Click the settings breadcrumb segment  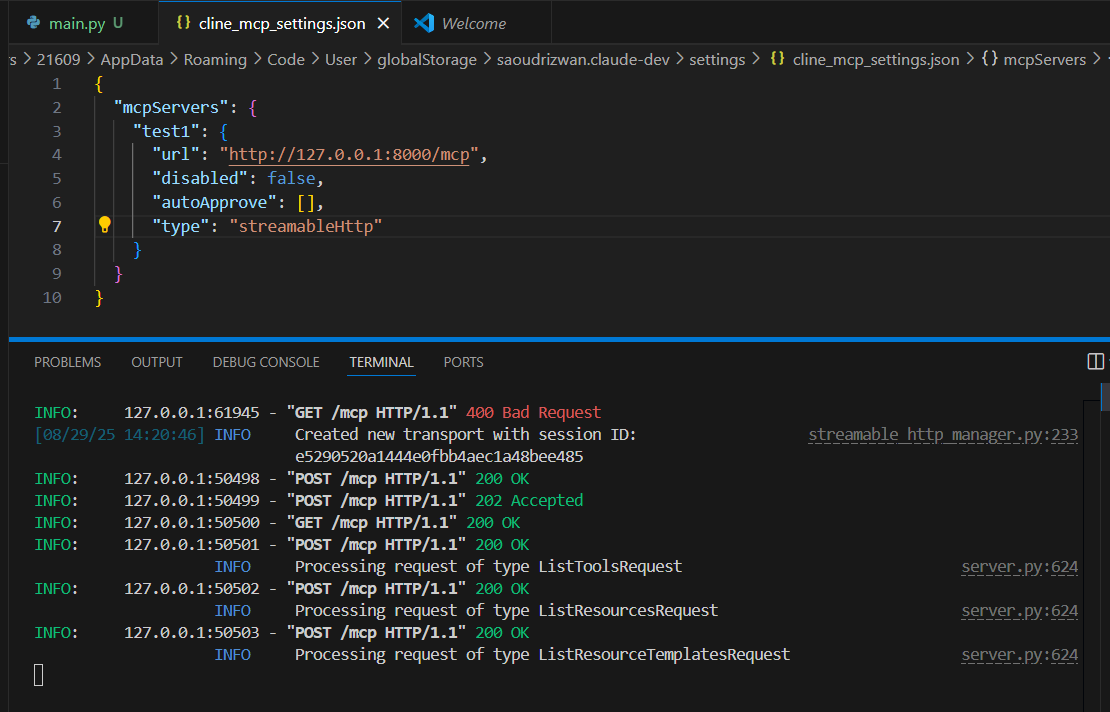point(717,59)
